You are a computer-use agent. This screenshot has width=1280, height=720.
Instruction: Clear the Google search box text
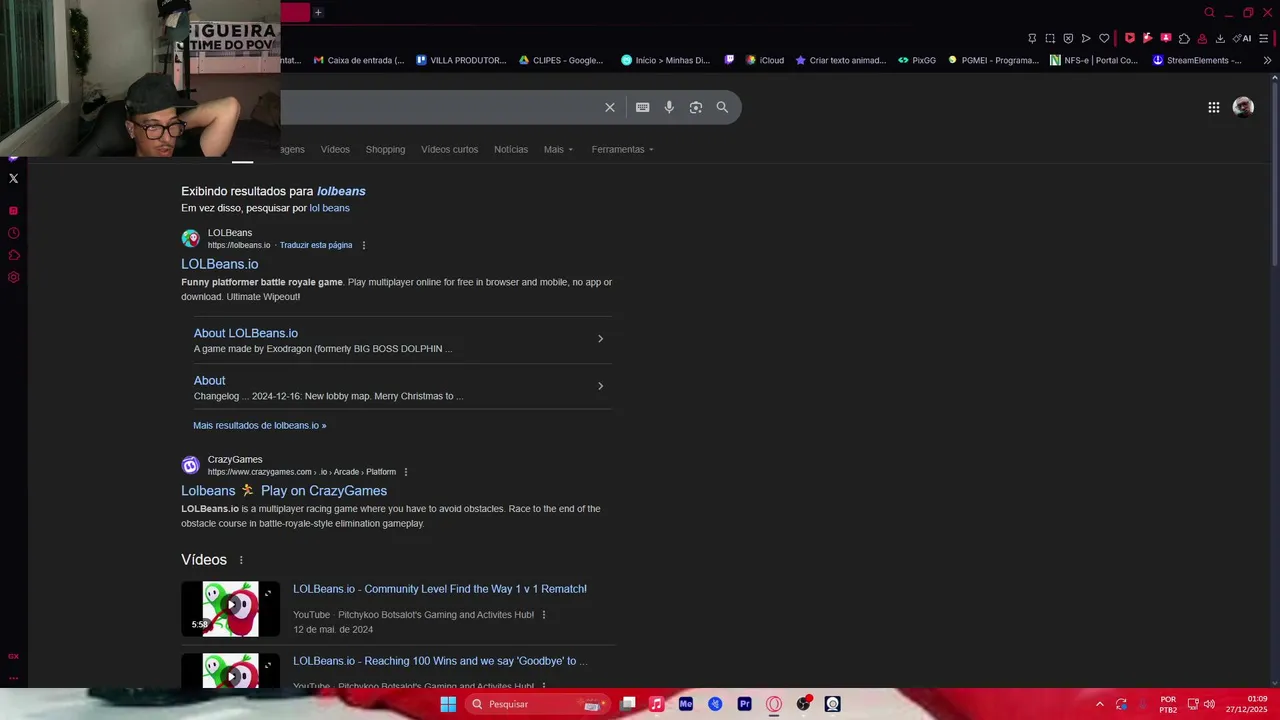pyautogui.click(x=610, y=107)
